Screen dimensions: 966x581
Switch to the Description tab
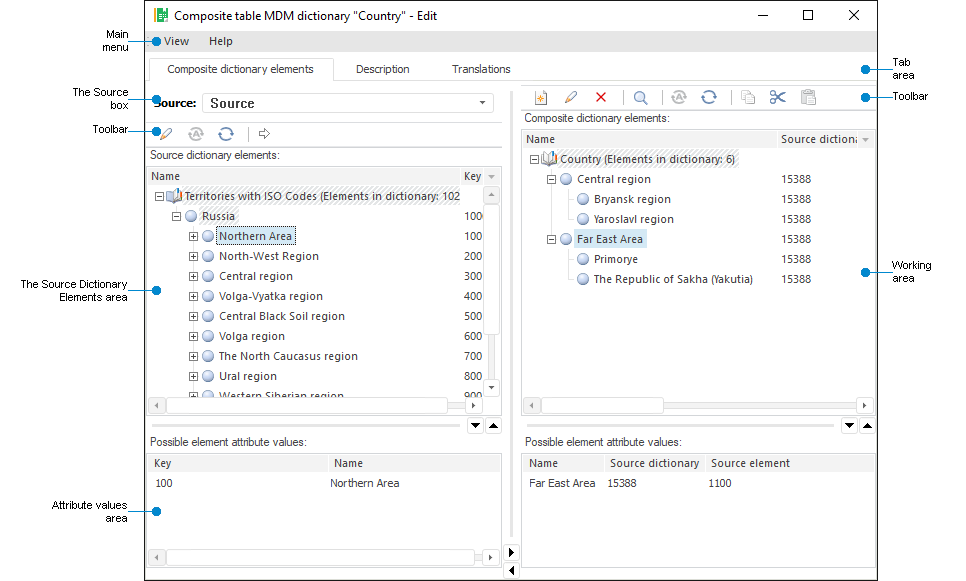coord(381,69)
